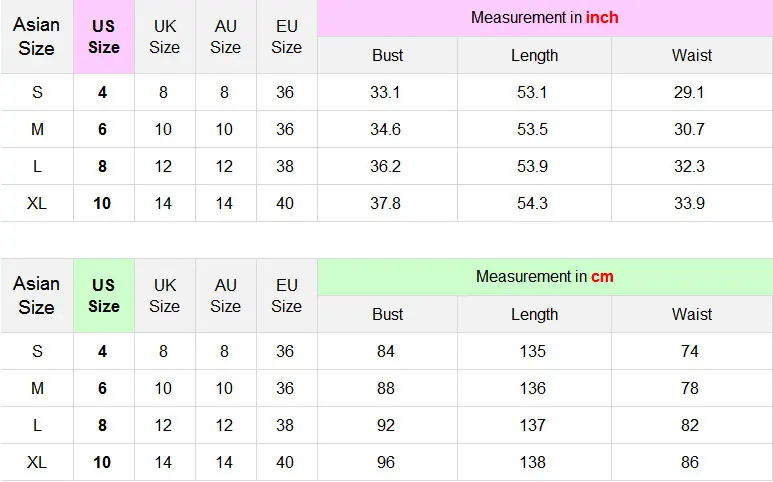This screenshot has width=773, height=482.
Task: Click the pink US Size header cell
Action: [104, 37]
